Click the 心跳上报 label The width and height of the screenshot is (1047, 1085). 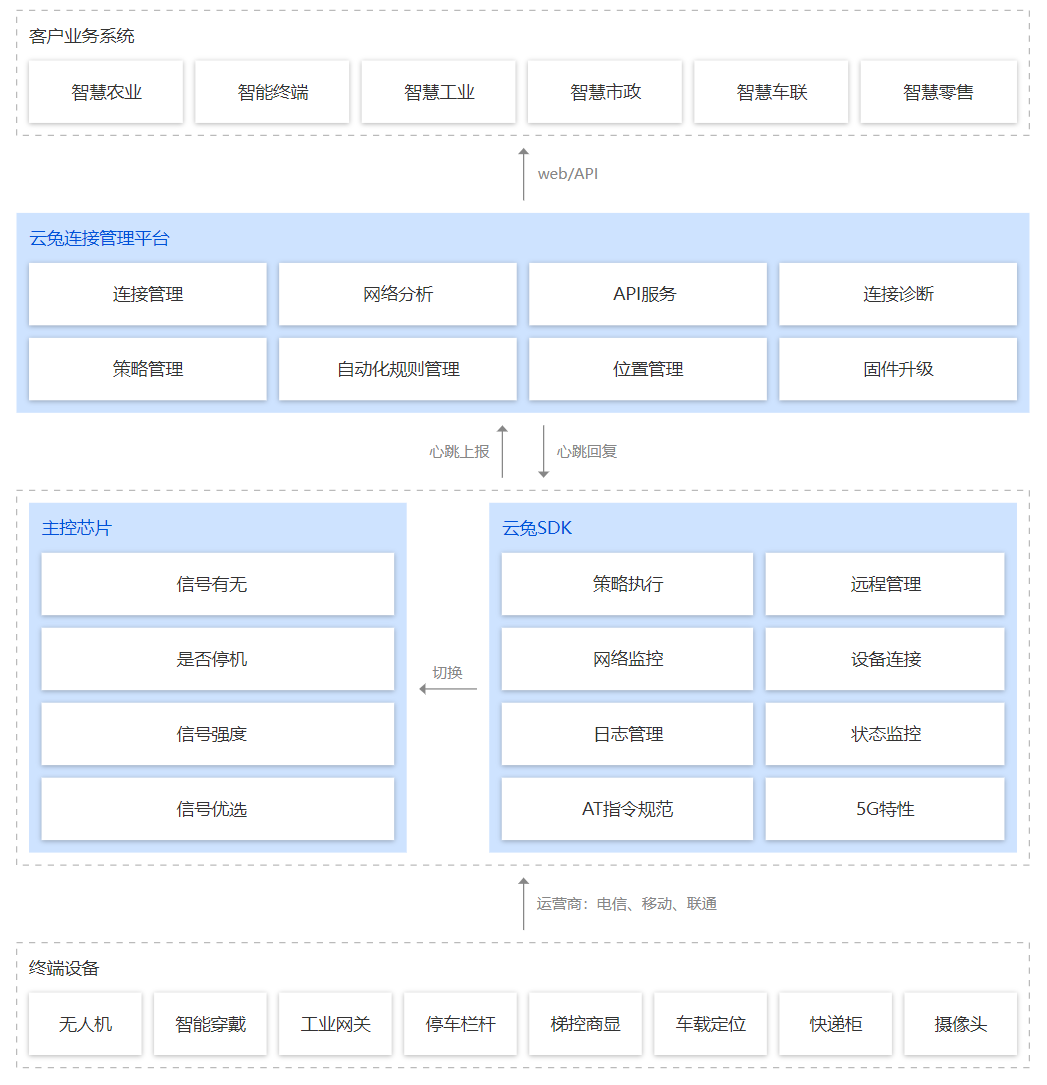(x=459, y=452)
